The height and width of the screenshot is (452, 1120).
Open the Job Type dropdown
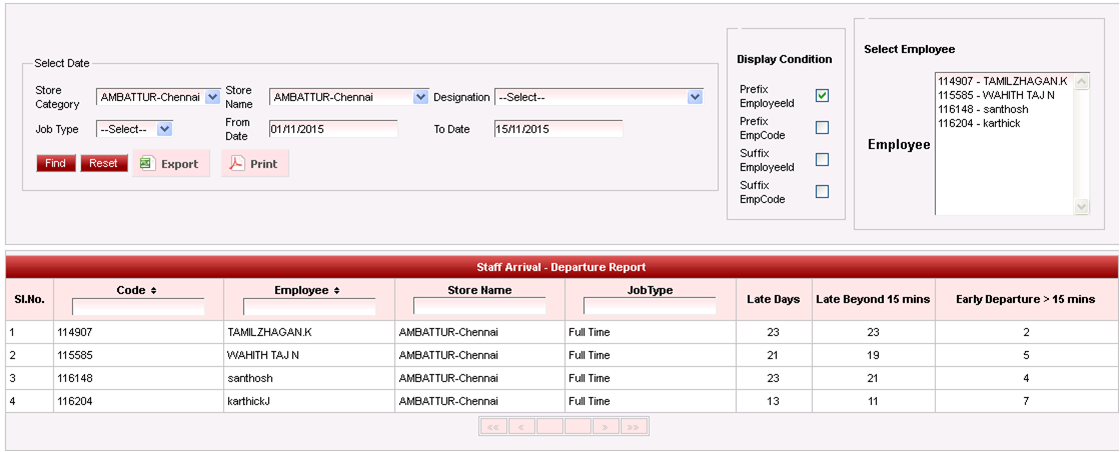(165, 129)
